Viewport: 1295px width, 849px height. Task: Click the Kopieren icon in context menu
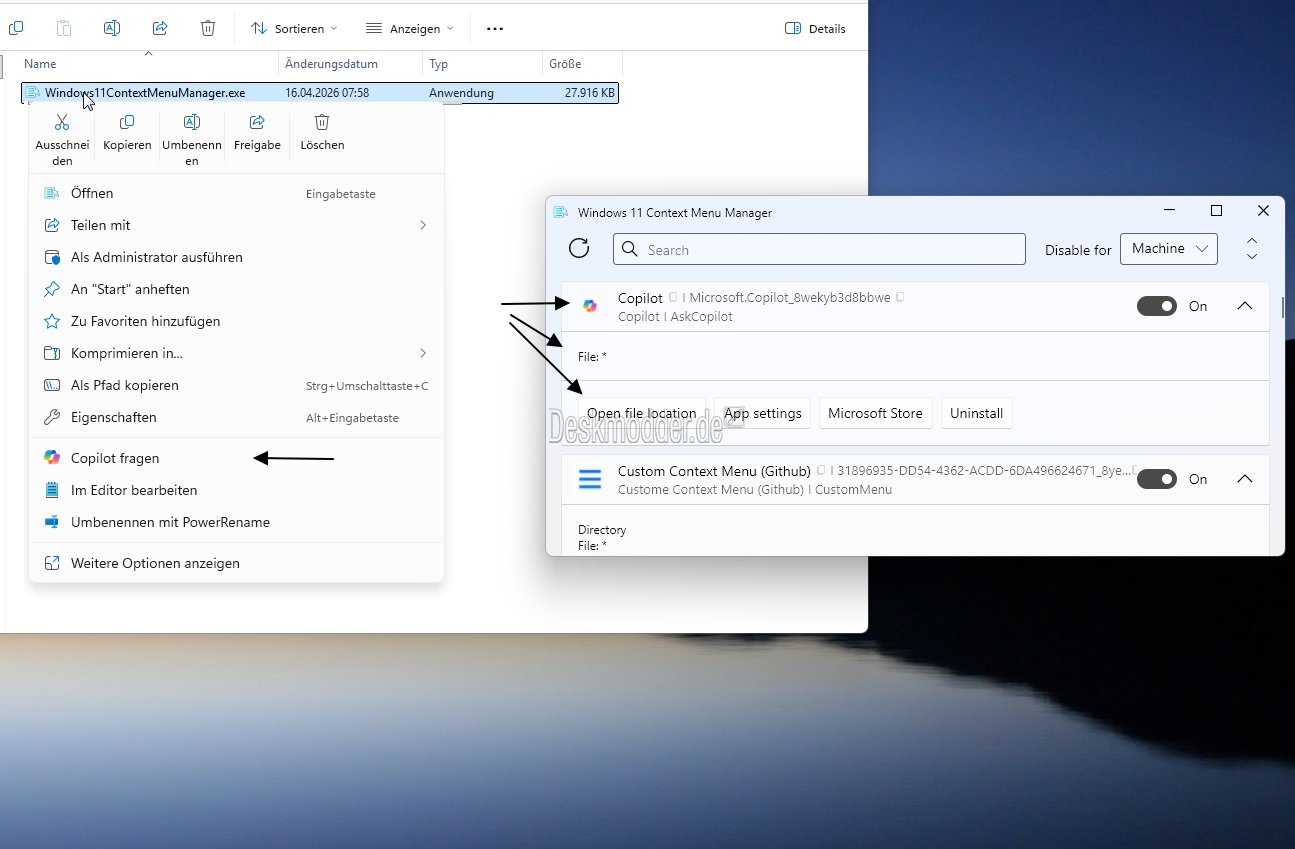tap(127, 123)
